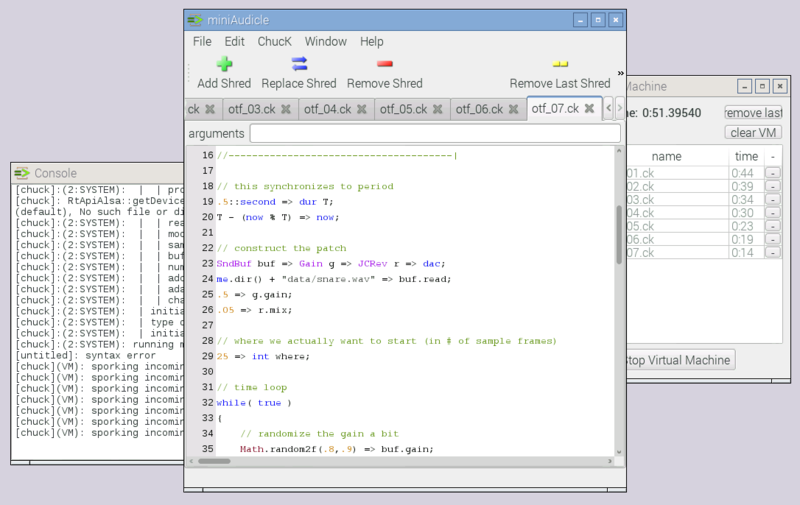Image resolution: width=800 pixels, height=505 pixels.
Task: Click the horizontal scrollbar right arrow
Action: coord(610,461)
